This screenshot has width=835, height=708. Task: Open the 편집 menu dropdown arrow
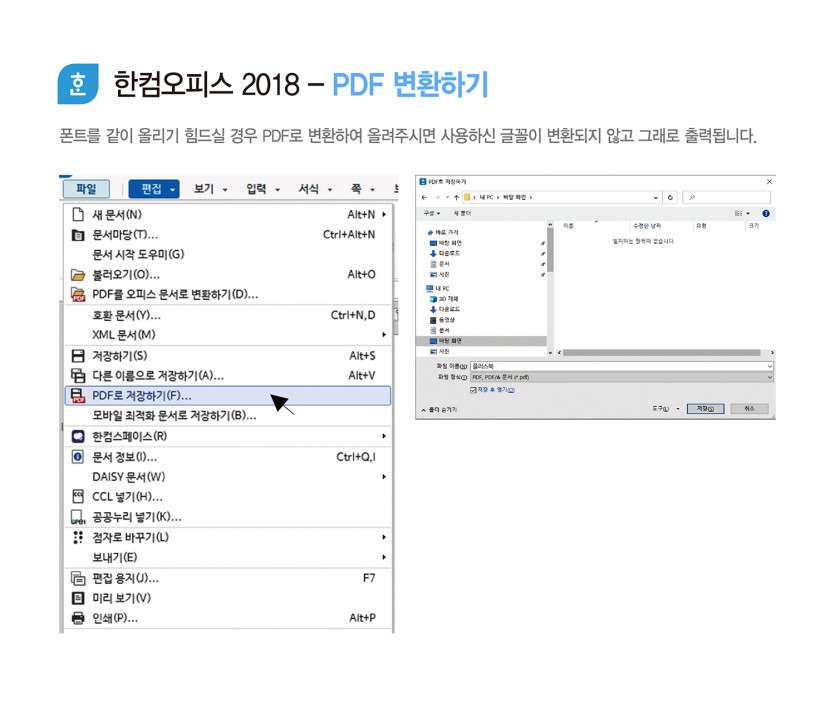click(x=173, y=190)
